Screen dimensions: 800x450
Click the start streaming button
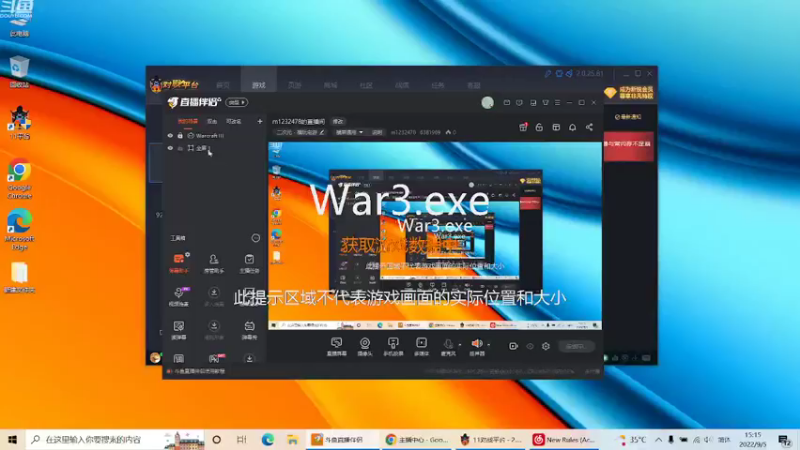pyautogui.click(x=576, y=346)
